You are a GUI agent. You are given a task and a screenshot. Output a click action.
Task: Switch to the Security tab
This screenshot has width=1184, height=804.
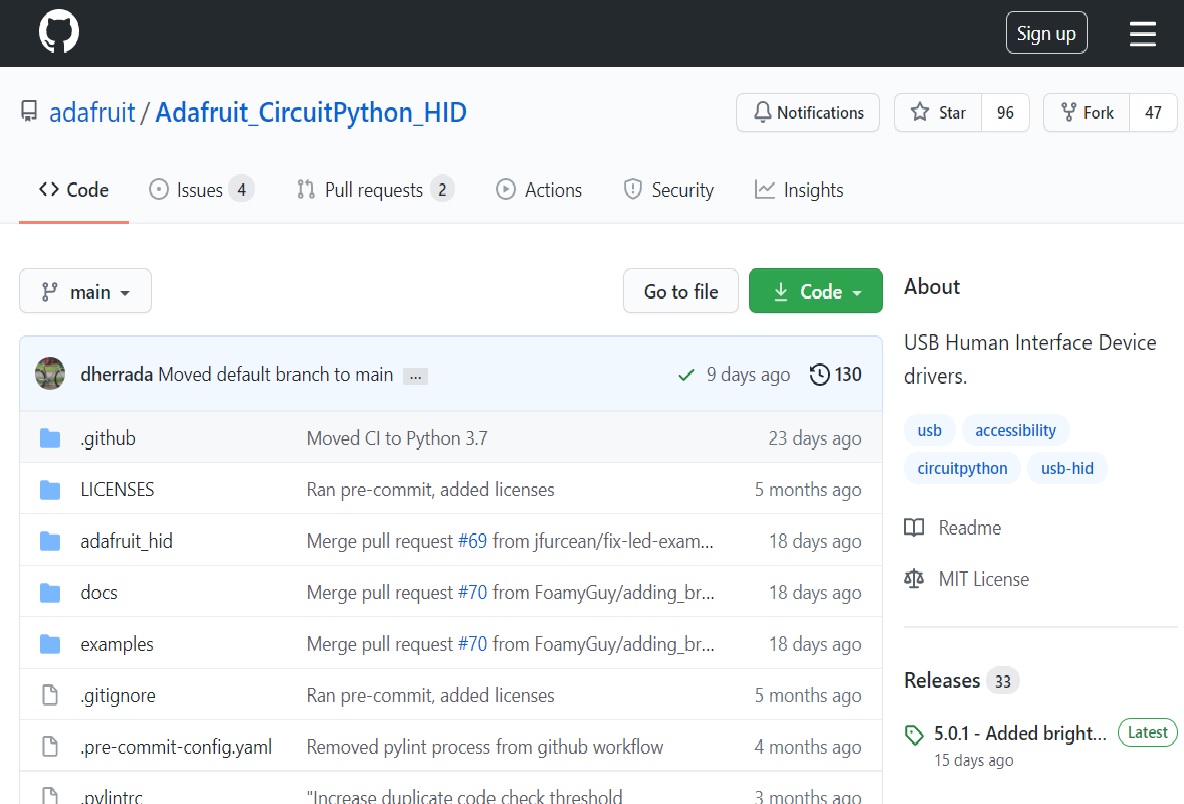pyautogui.click(x=668, y=190)
